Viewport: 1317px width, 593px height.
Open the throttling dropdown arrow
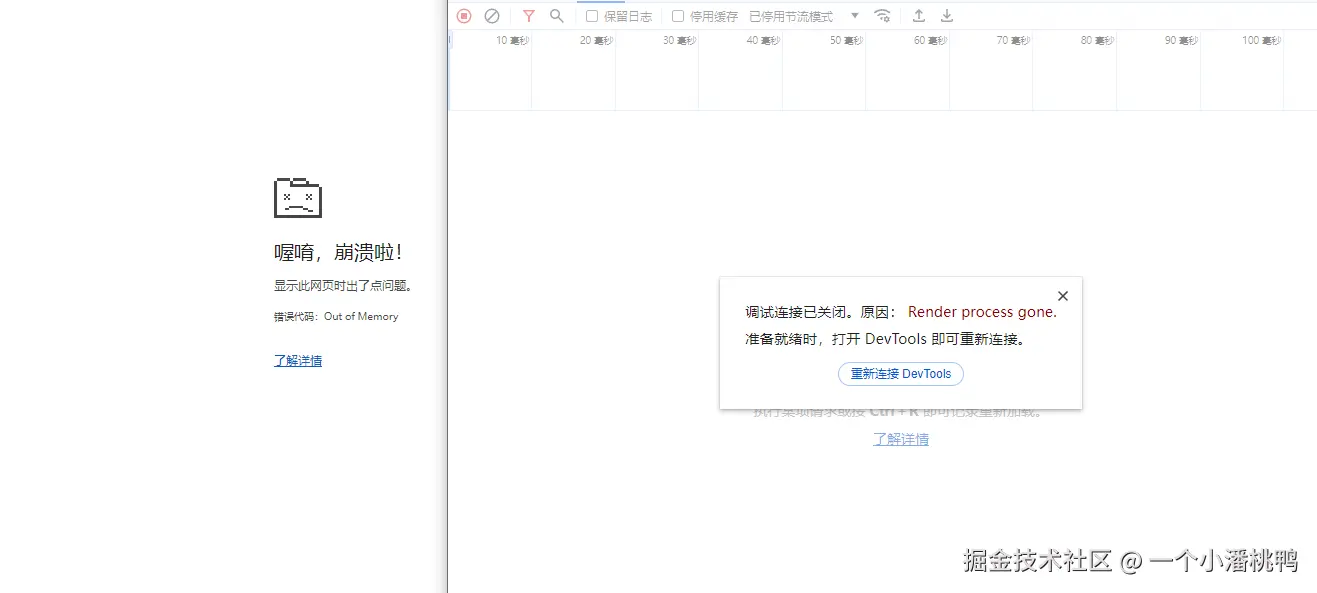click(855, 15)
